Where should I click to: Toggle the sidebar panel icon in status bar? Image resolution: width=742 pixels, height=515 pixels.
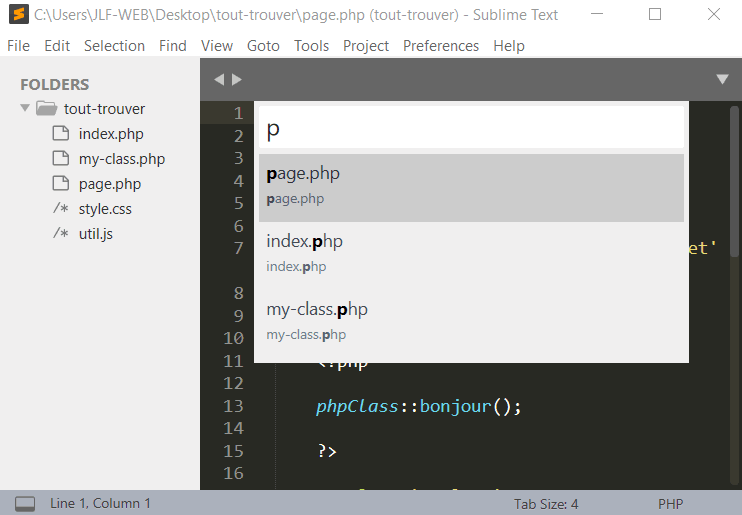(25, 504)
